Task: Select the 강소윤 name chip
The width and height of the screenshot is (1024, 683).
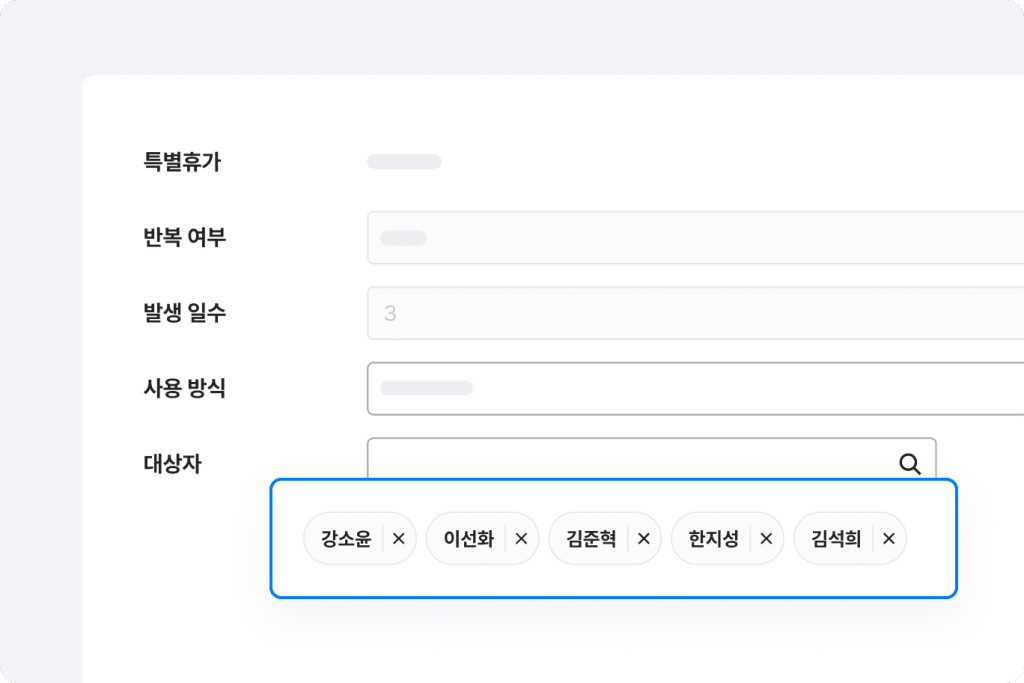Action: (x=346, y=539)
